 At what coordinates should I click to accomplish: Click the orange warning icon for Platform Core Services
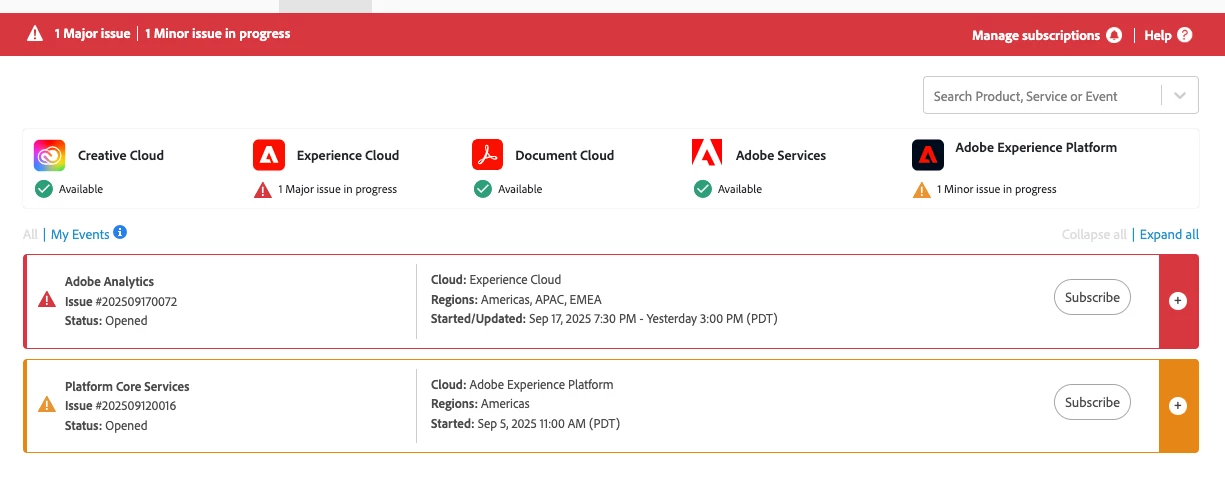tap(46, 405)
